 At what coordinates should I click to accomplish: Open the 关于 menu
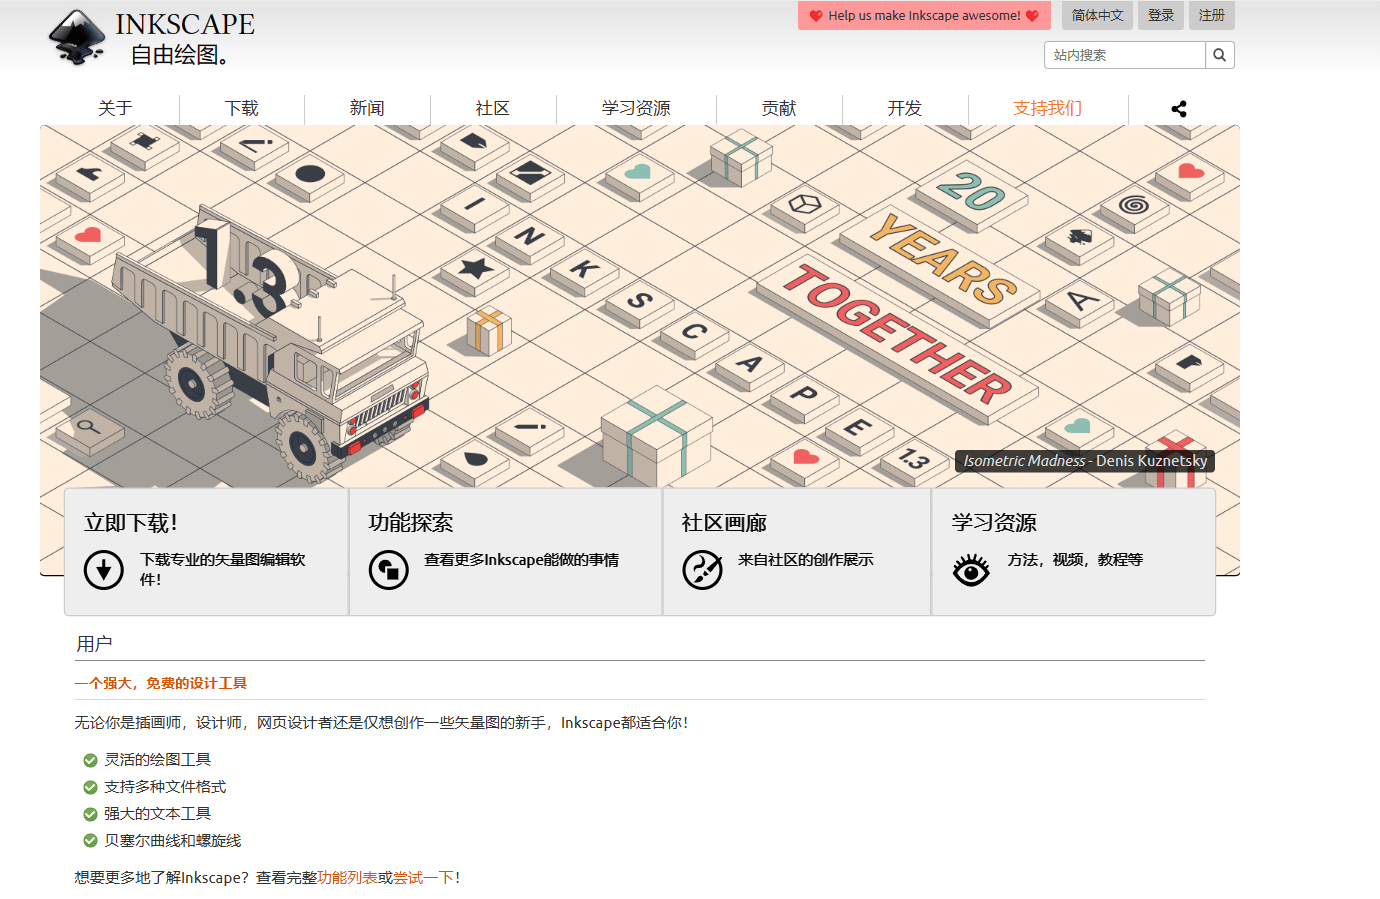pyautogui.click(x=116, y=108)
